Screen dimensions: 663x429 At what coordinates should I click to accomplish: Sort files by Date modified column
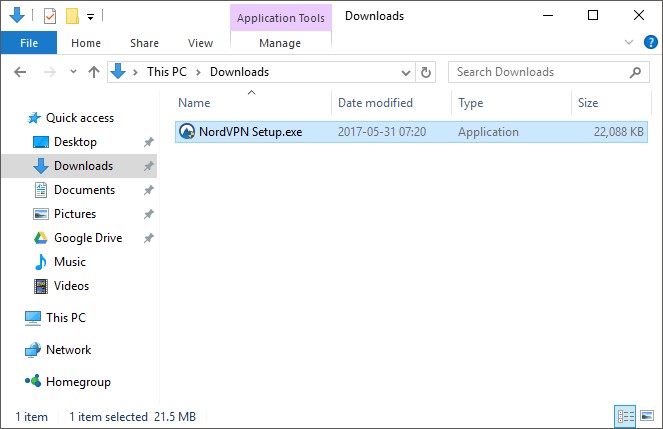[375, 103]
